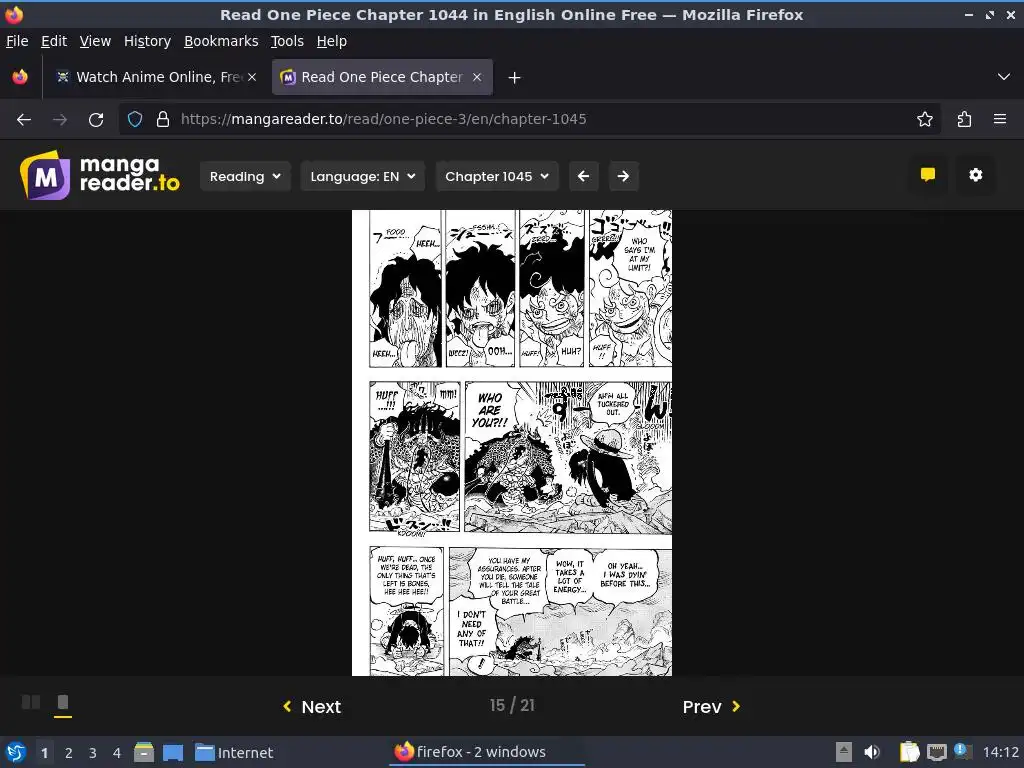
Task: Open the History menu
Action: pyautogui.click(x=147, y=41)
